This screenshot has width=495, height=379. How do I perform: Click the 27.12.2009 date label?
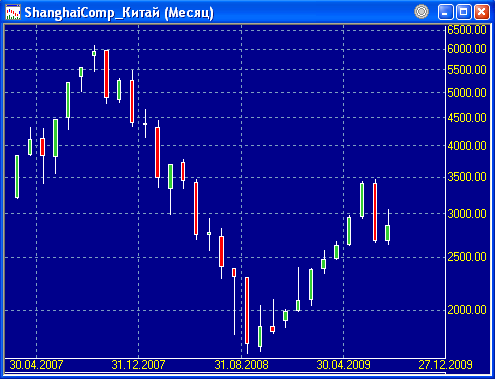click(445, 365)
